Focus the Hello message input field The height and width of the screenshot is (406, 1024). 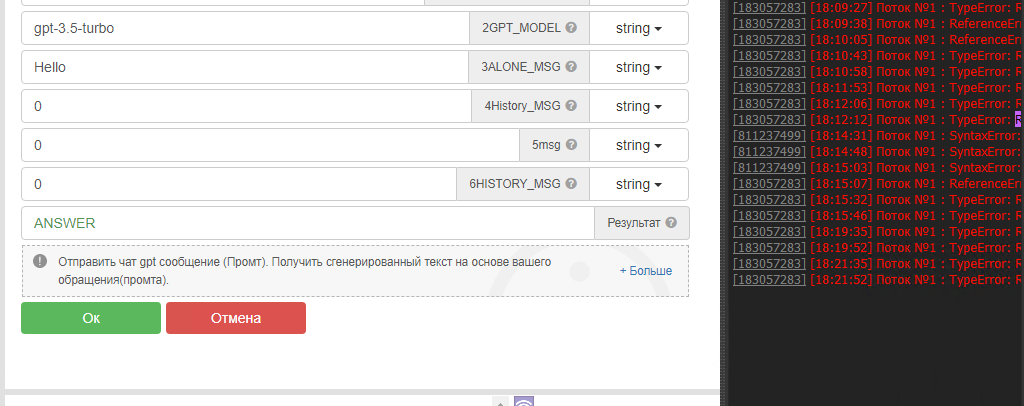(x=245, y=67)
